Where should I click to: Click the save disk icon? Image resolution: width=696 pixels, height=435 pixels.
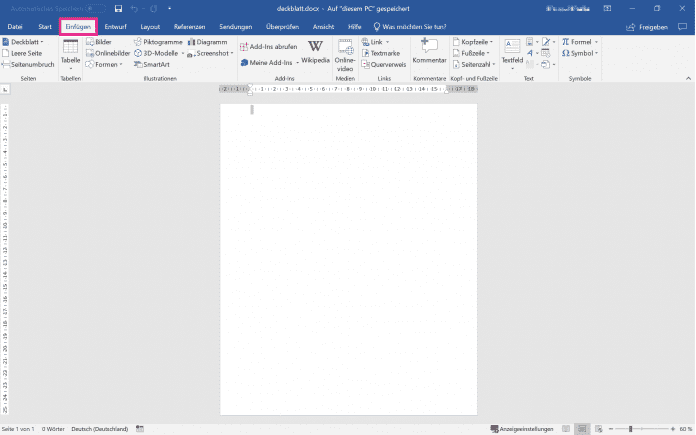pyautogui.click(x=118, y=8)
